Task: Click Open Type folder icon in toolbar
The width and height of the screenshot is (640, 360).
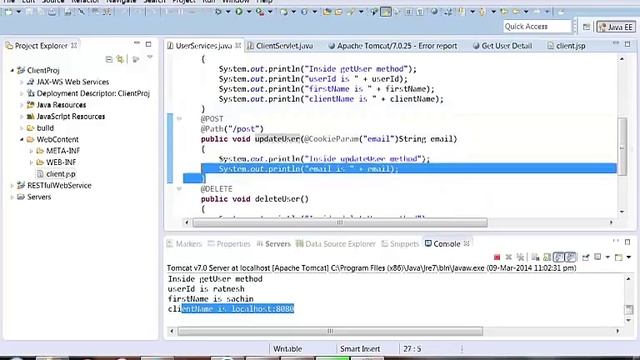Action: [x=327, y=12]
